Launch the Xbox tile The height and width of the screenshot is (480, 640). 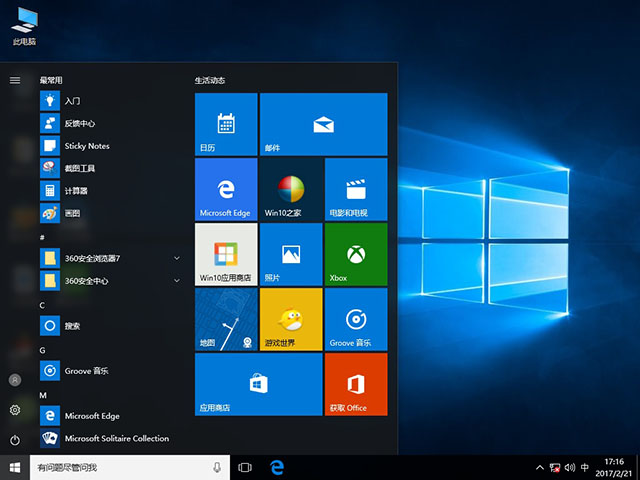356,254
